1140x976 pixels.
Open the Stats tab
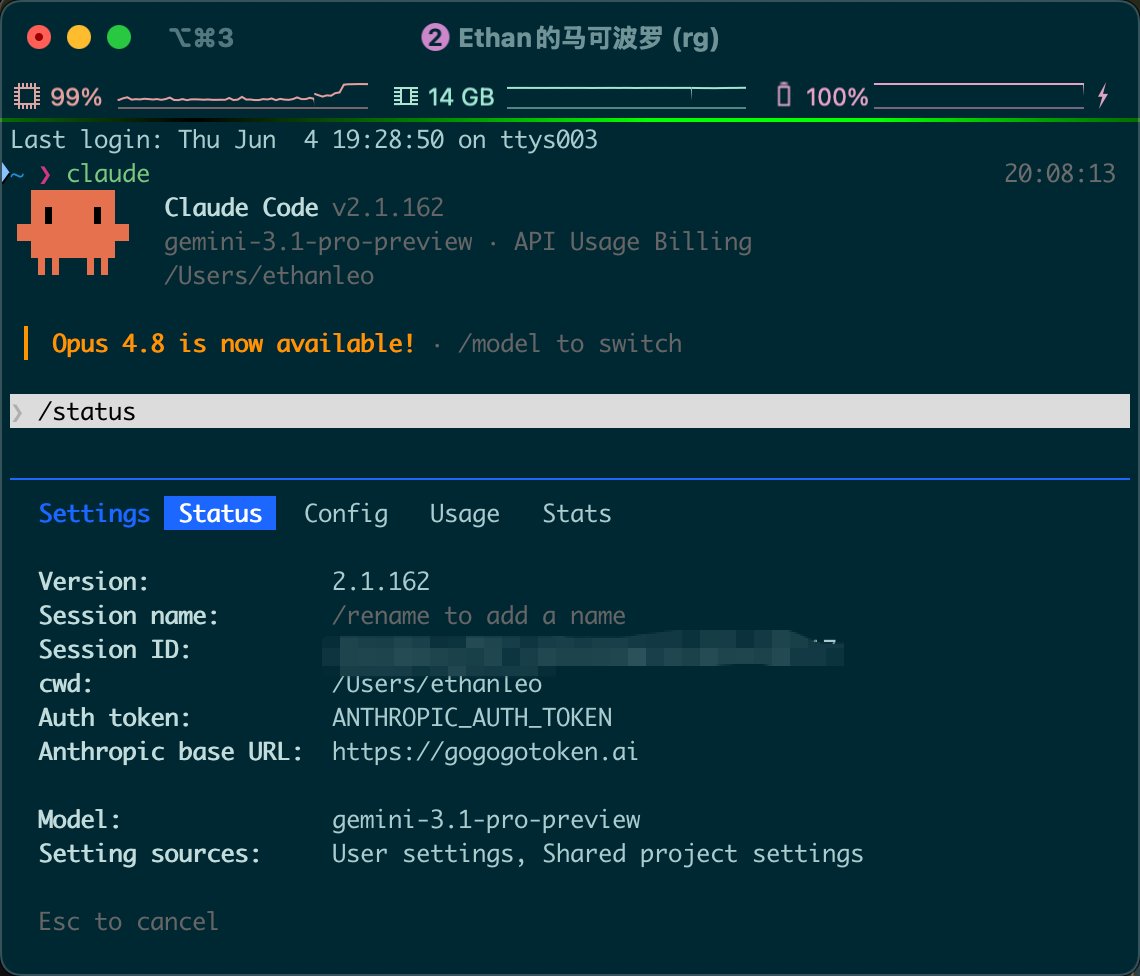(577, 513)
